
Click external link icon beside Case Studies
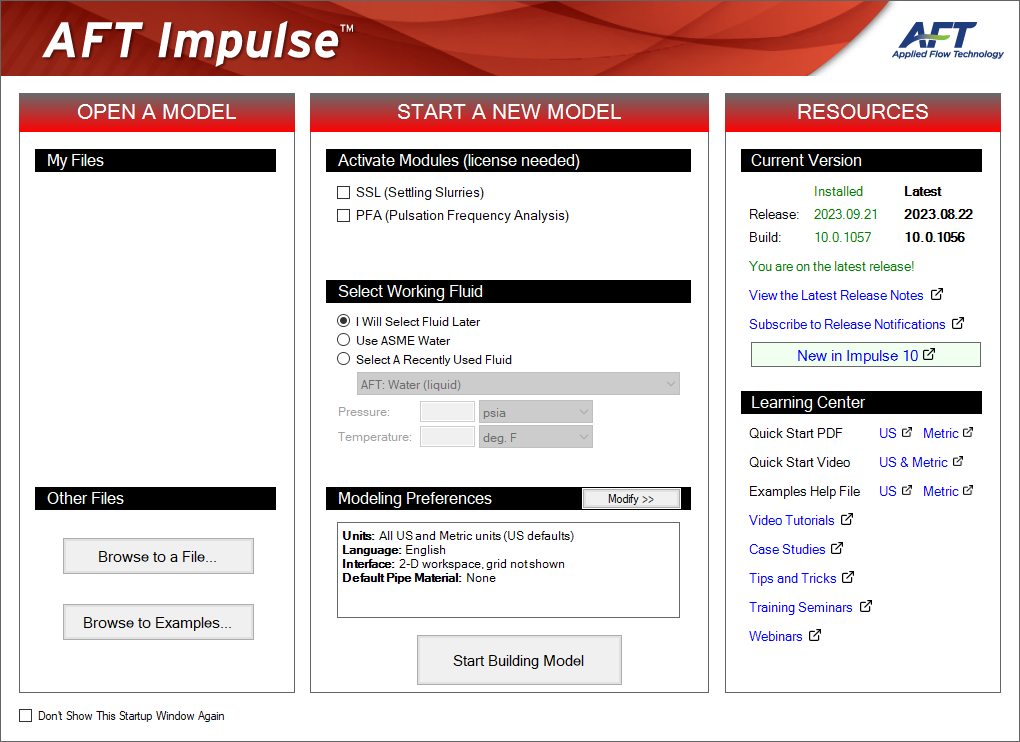pyautogui.click(x=838, y=549)
